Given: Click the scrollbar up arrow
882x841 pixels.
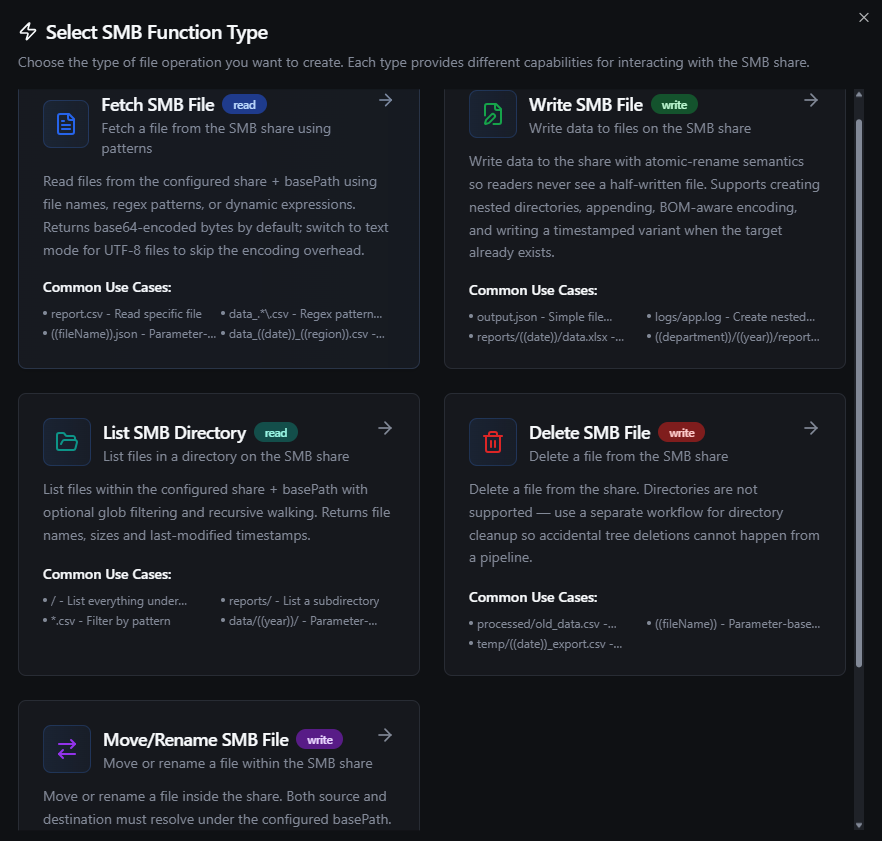Looking at the screenshot, I should [859, 95].
